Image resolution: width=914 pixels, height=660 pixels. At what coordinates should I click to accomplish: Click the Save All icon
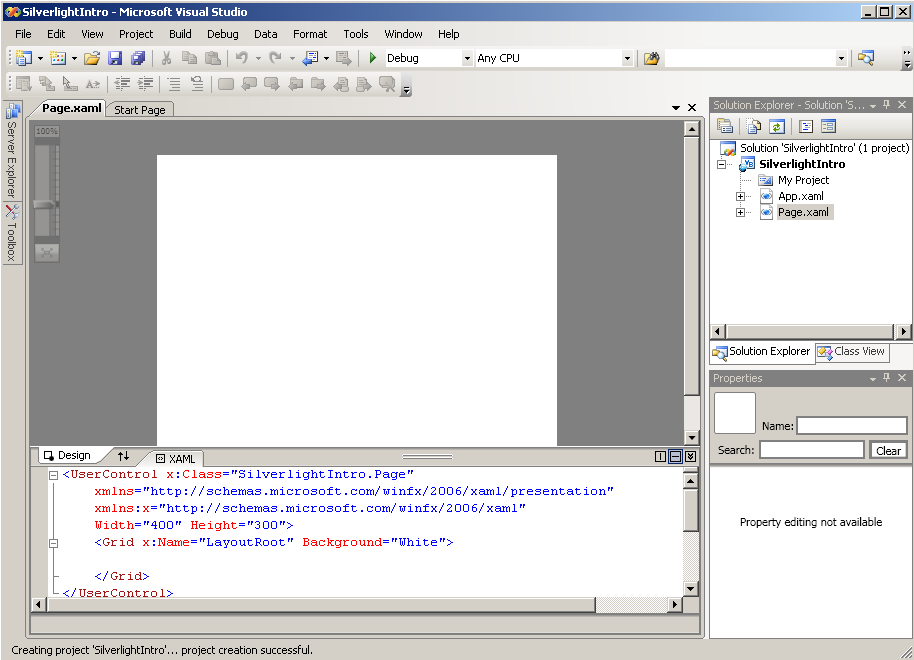138,58
